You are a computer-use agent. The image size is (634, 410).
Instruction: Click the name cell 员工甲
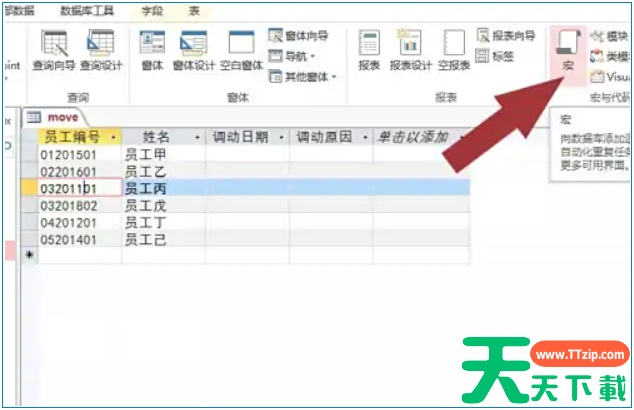click(x=164, y=154)
